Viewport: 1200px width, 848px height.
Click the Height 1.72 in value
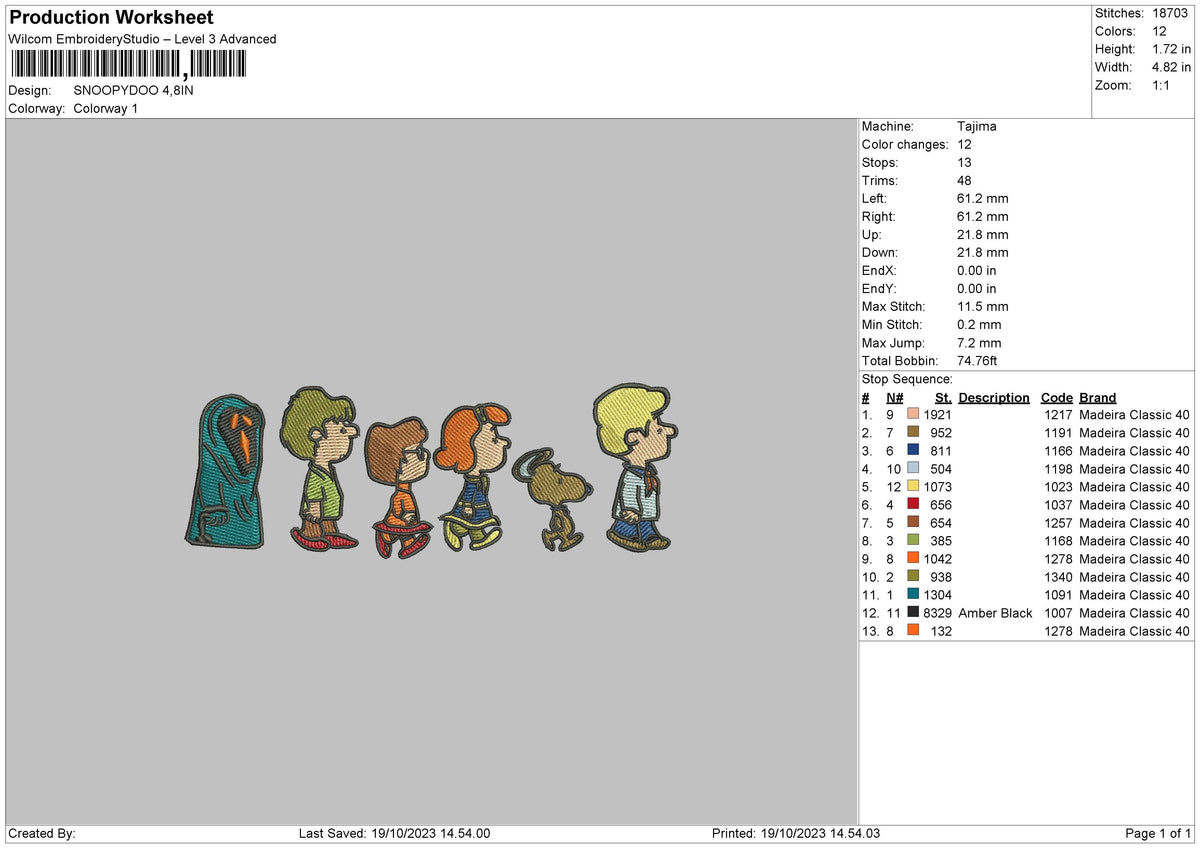pos(1173,49)
